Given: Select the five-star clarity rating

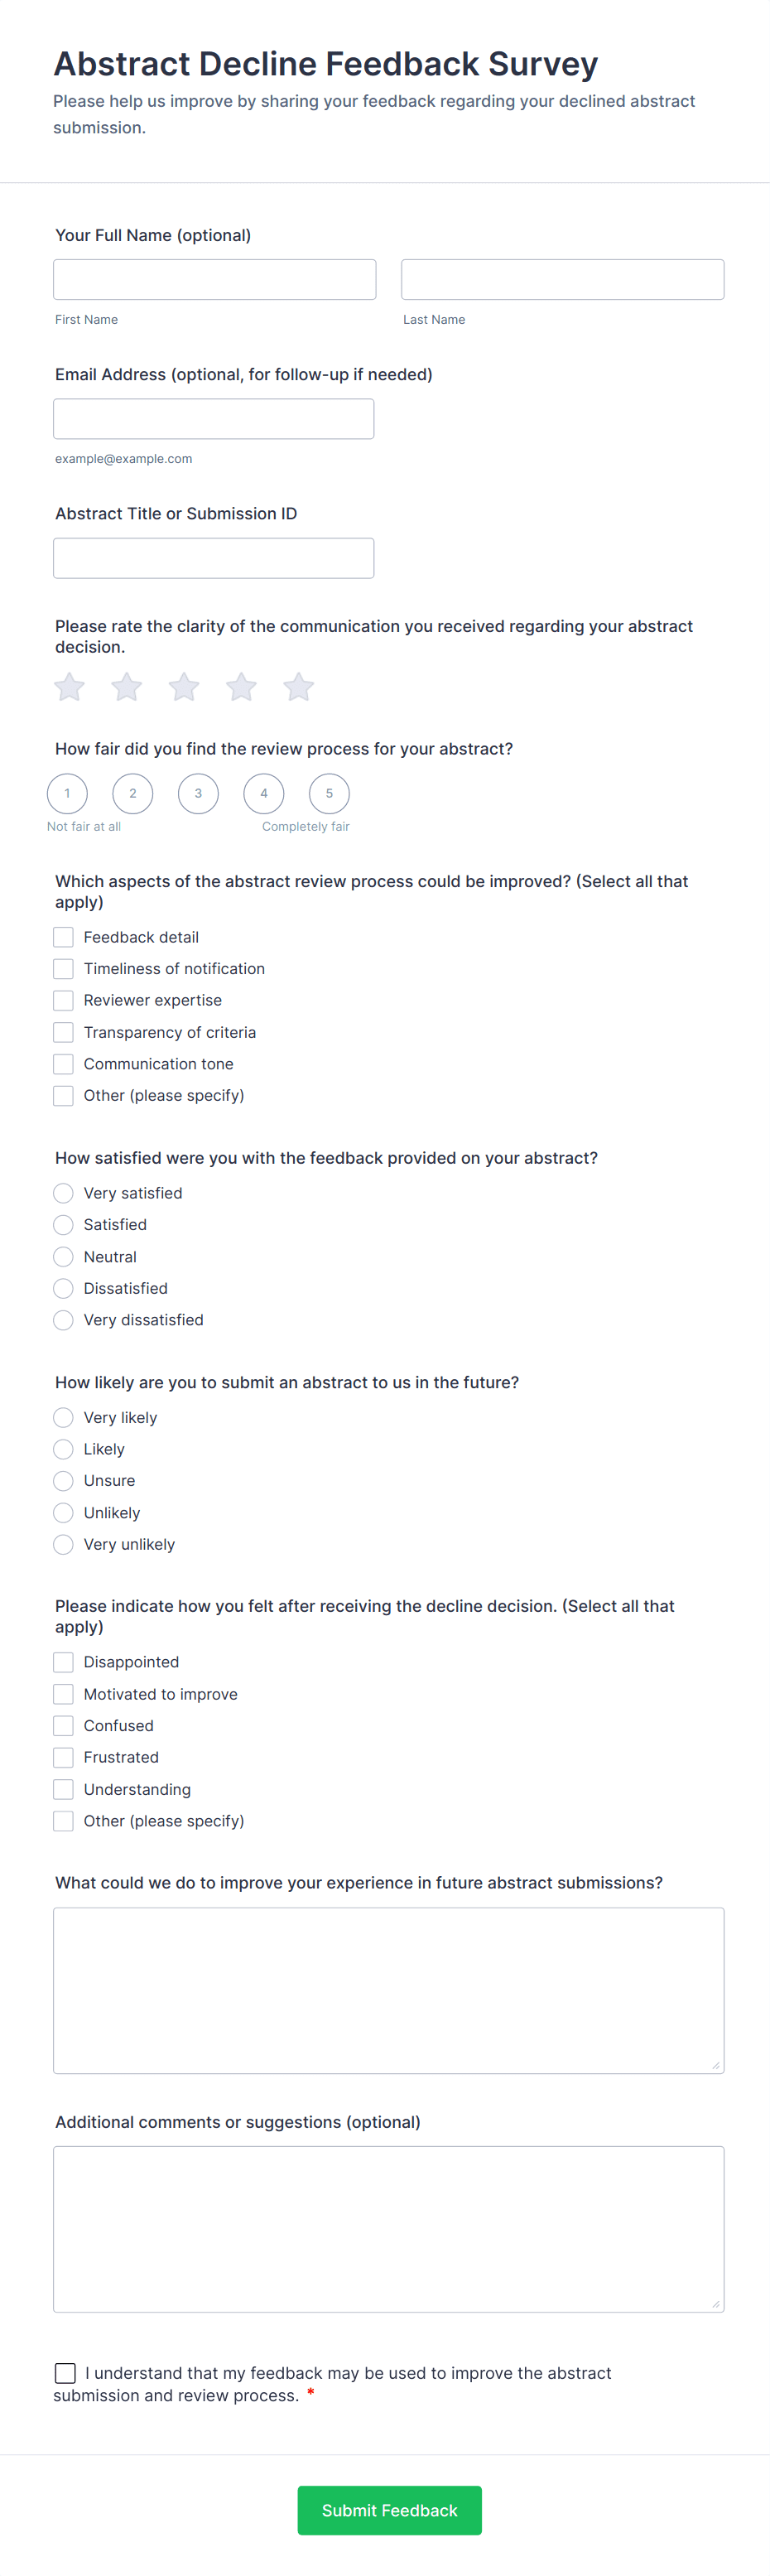Looking at the screenshot, I should coord(297,687).
